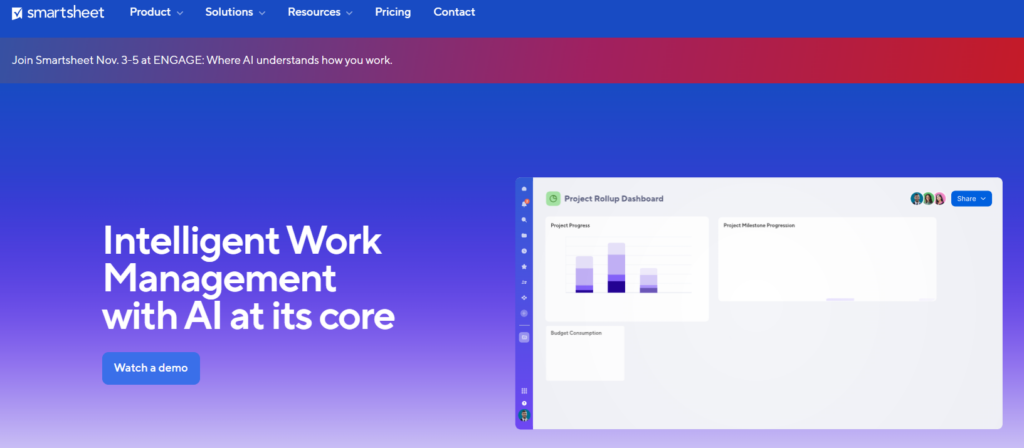The width and height of the screenshot is (1024, 448).
Task: Expand the Product menu
Action: tap(156, 12)
